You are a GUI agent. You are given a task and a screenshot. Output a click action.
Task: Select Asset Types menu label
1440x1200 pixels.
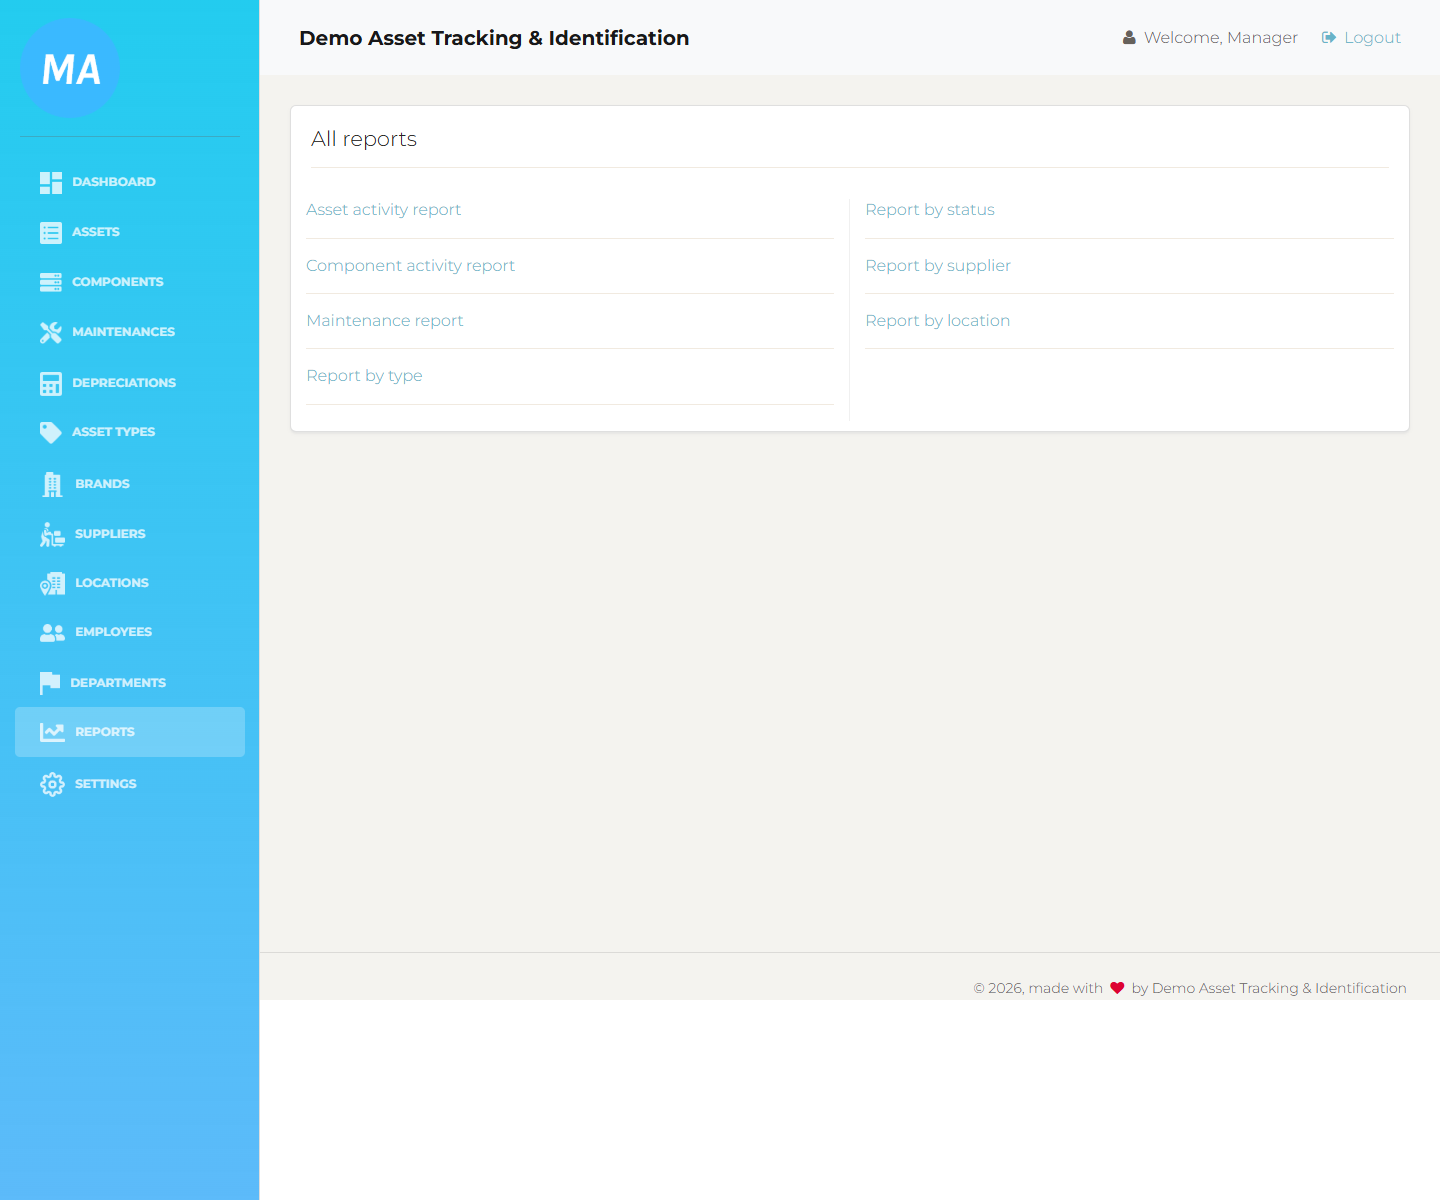click(113, 432)
